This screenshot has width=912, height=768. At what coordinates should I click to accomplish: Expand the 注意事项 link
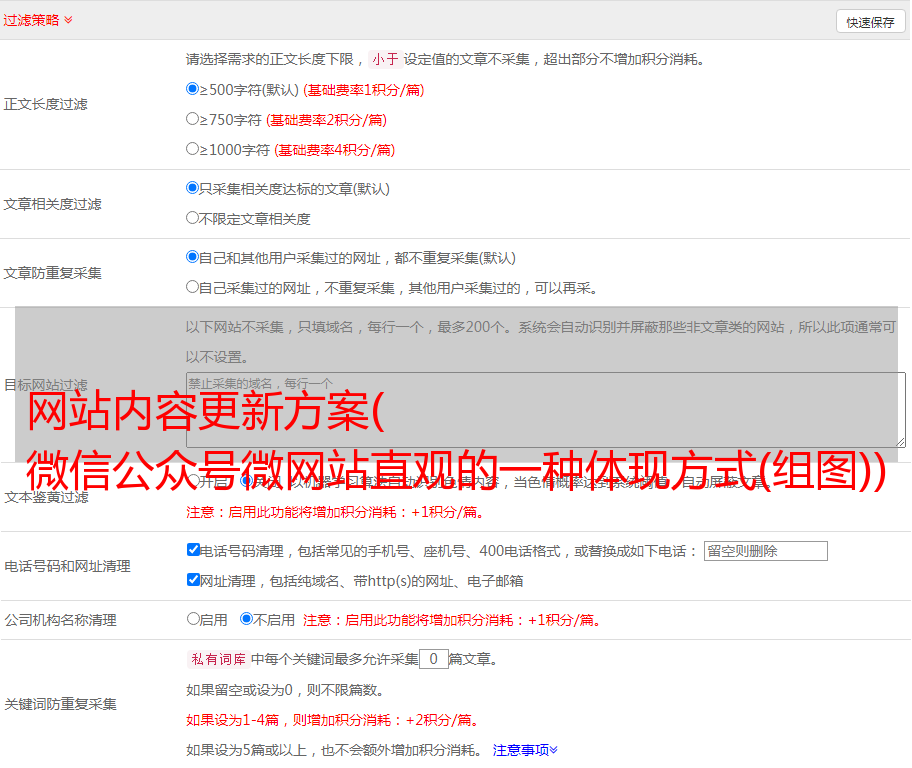524,749
